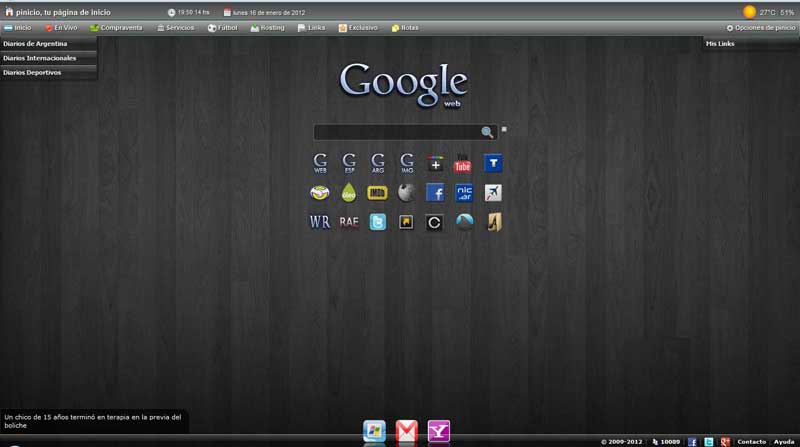Expand the Diarios Deportivos section
The image size is (800, 447).
[48, 72]
